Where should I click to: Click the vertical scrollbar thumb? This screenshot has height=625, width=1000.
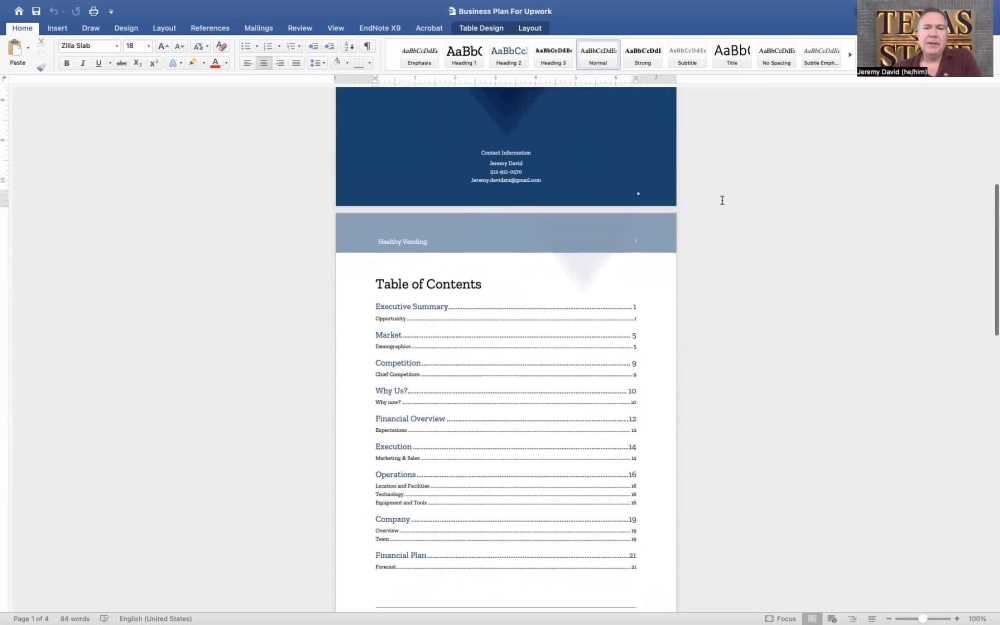coord(997,260)
